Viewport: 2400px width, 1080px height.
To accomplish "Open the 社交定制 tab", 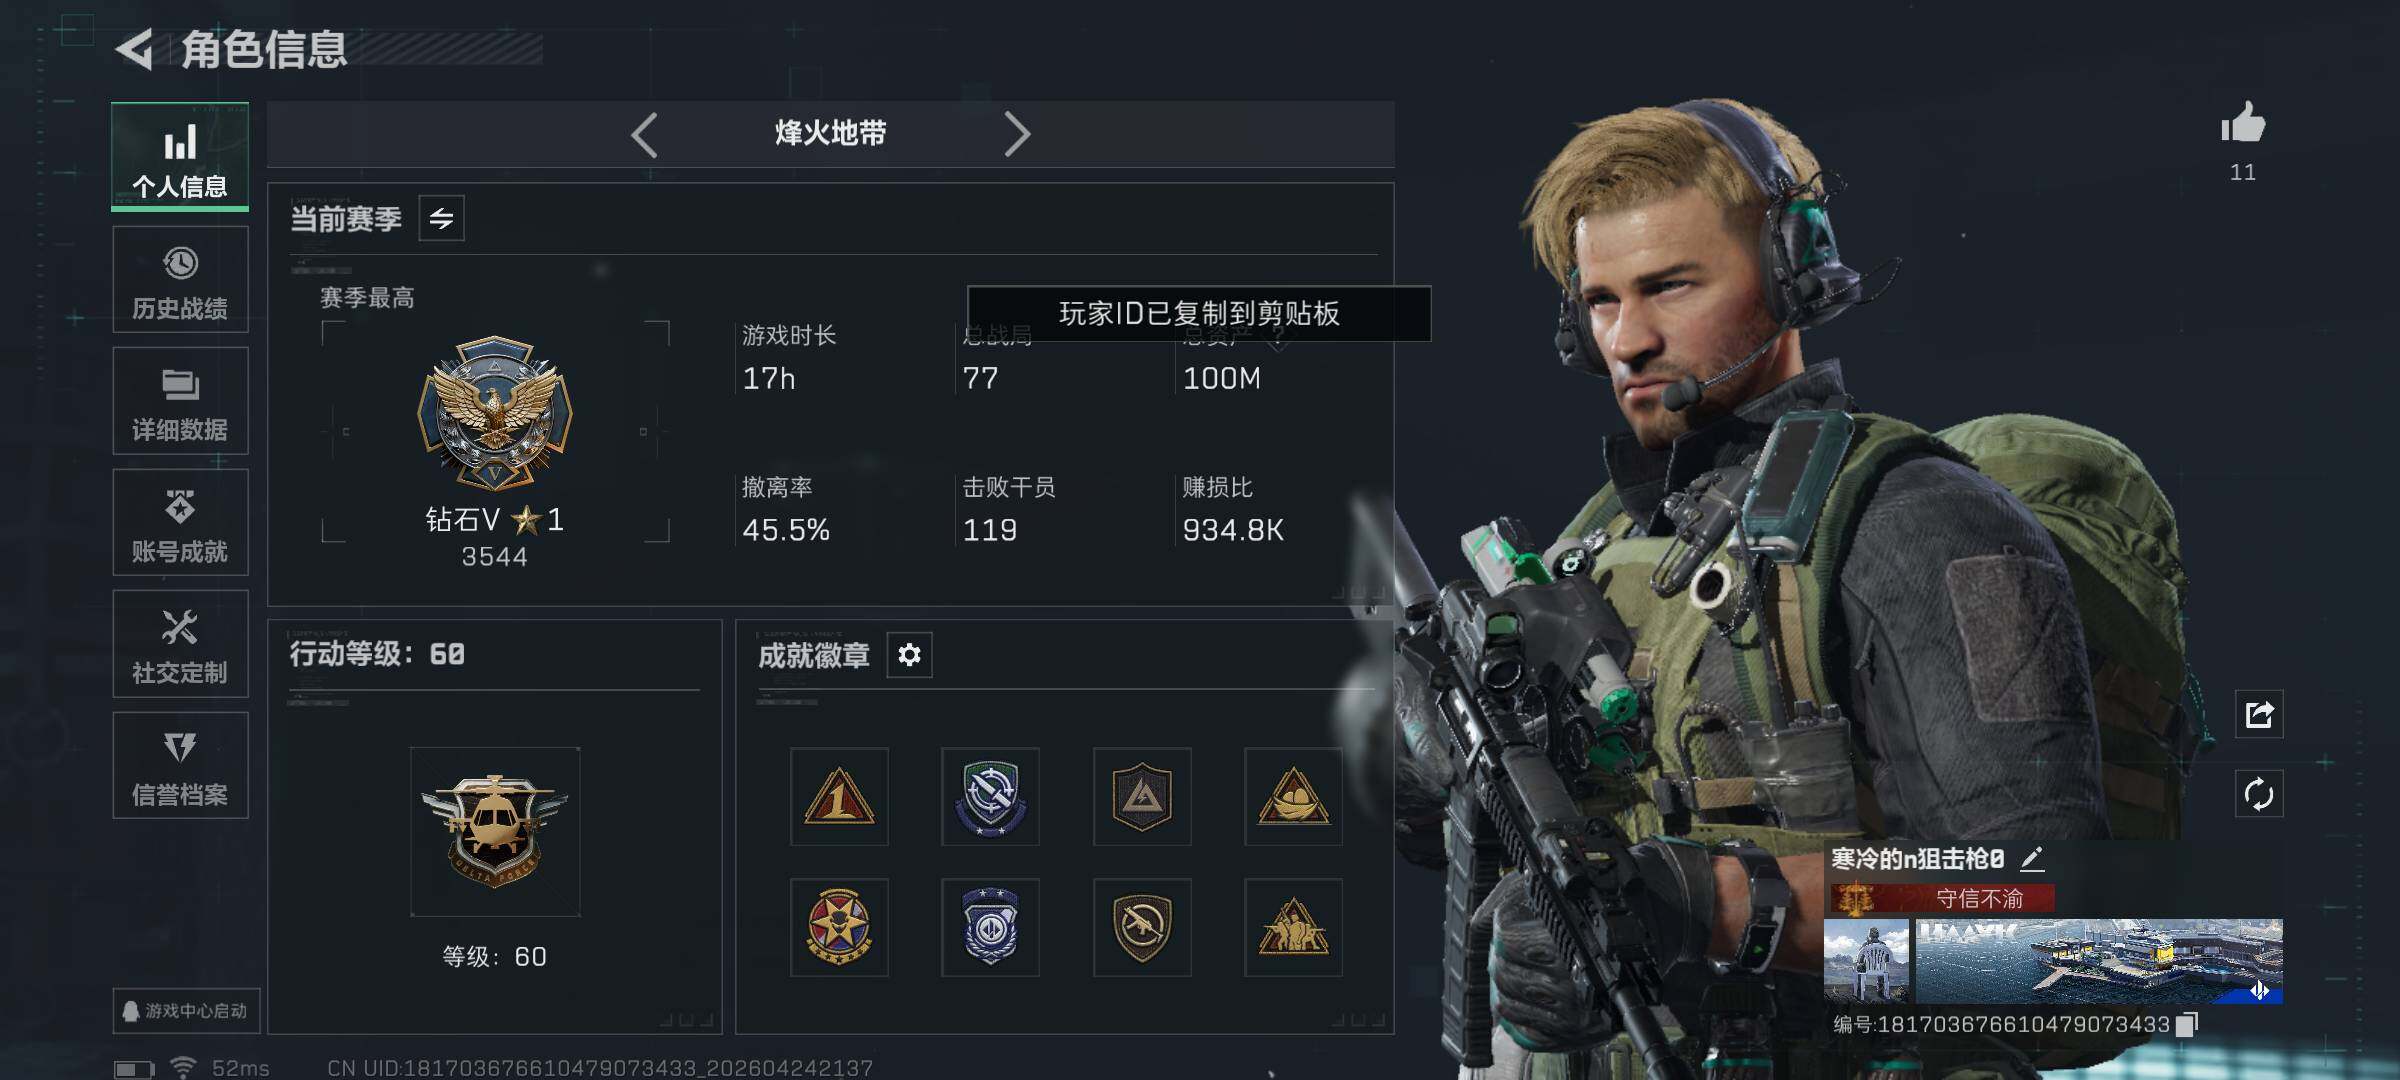I will click(180, 644).
